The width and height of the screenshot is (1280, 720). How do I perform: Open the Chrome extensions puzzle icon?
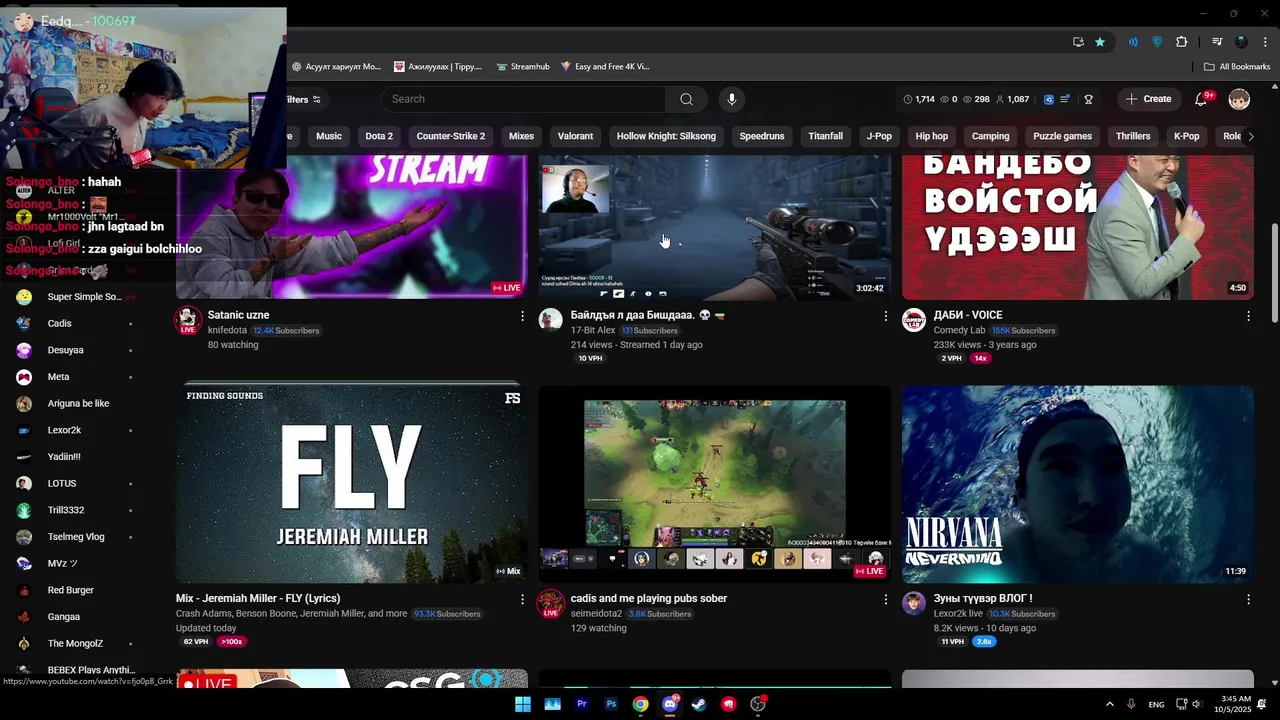1181,42
